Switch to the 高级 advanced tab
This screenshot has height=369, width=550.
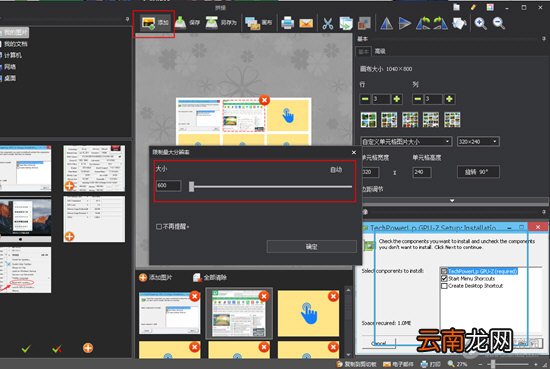pos(380,52)
